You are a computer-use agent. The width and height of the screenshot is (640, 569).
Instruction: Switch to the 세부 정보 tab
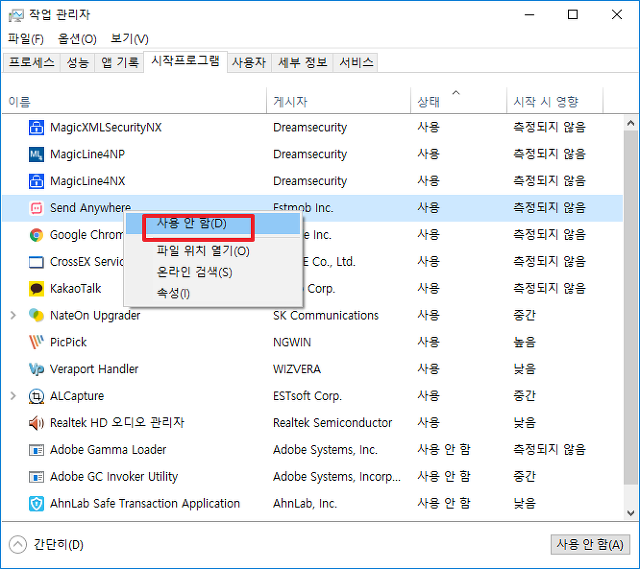pyautogui.click(x=302, y=62)
